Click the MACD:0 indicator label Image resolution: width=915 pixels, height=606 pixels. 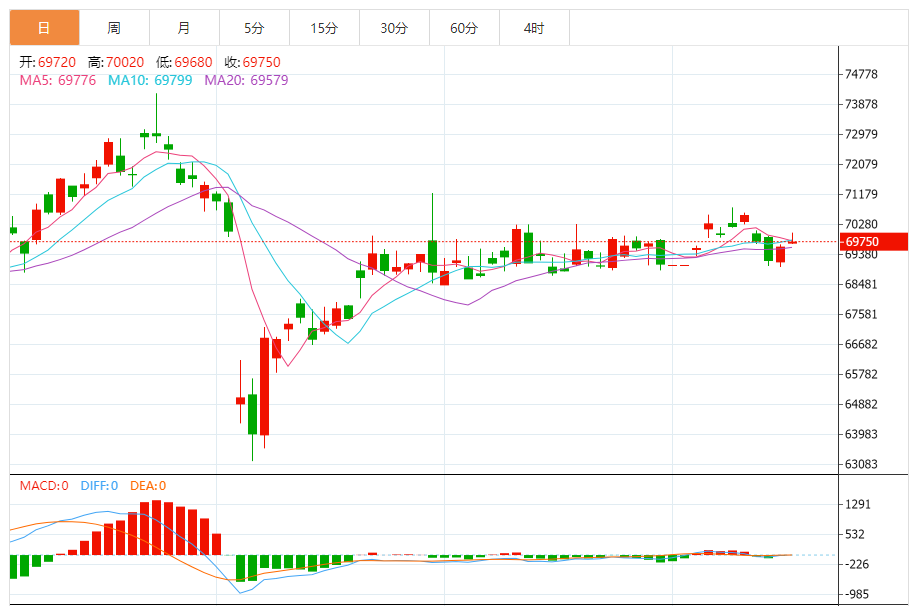click(44, 486)
